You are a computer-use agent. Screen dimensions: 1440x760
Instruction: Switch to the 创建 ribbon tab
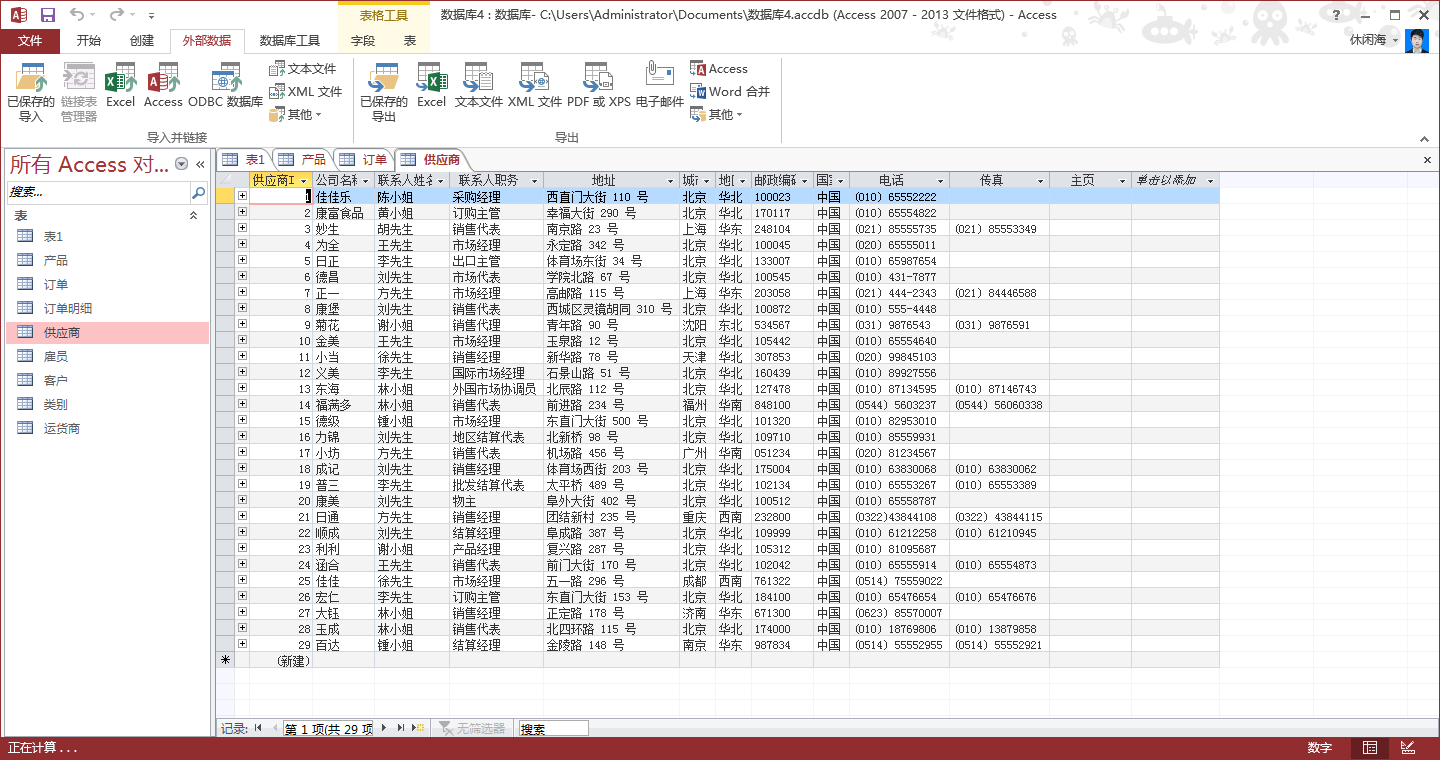click(142, 41)
